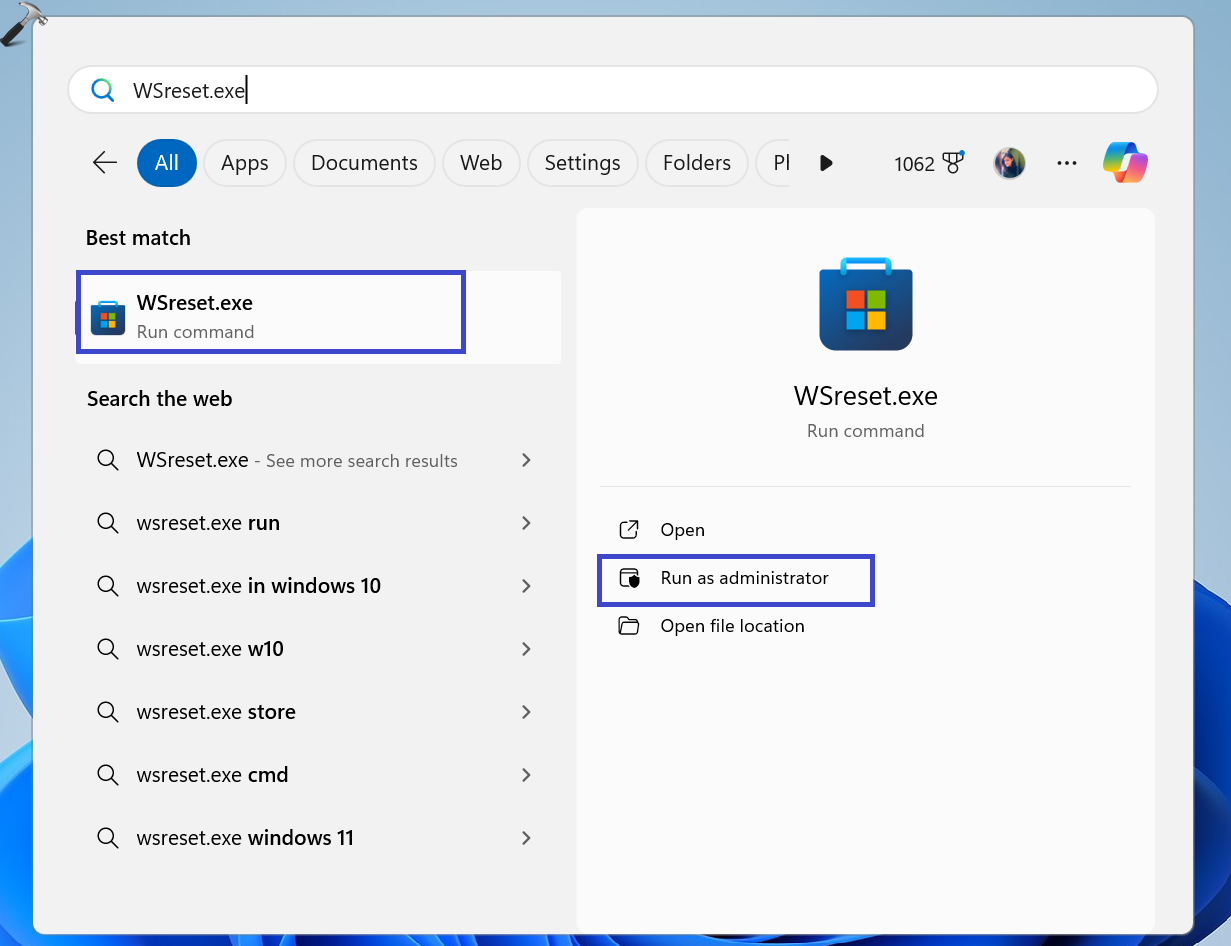
Task: Click Open in the right pane
Action: coord(682,530)
